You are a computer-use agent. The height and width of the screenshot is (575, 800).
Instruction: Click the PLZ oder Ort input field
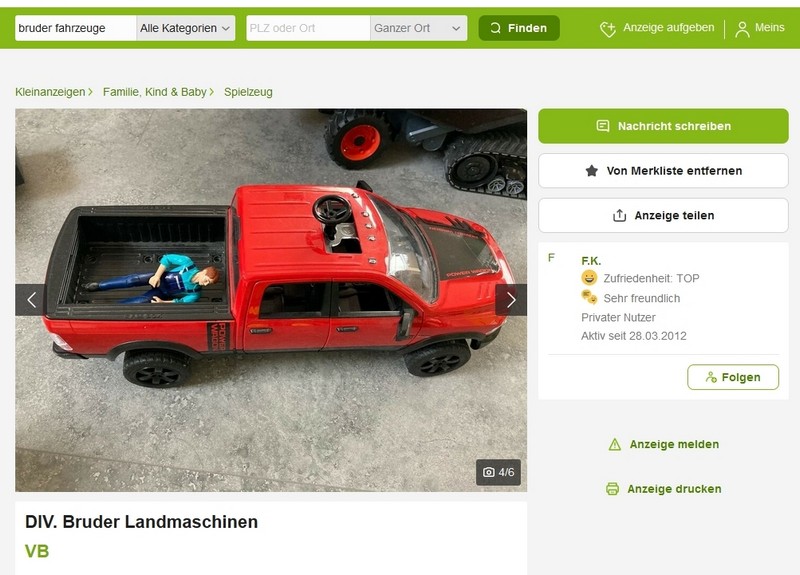(x=308, y=28)
